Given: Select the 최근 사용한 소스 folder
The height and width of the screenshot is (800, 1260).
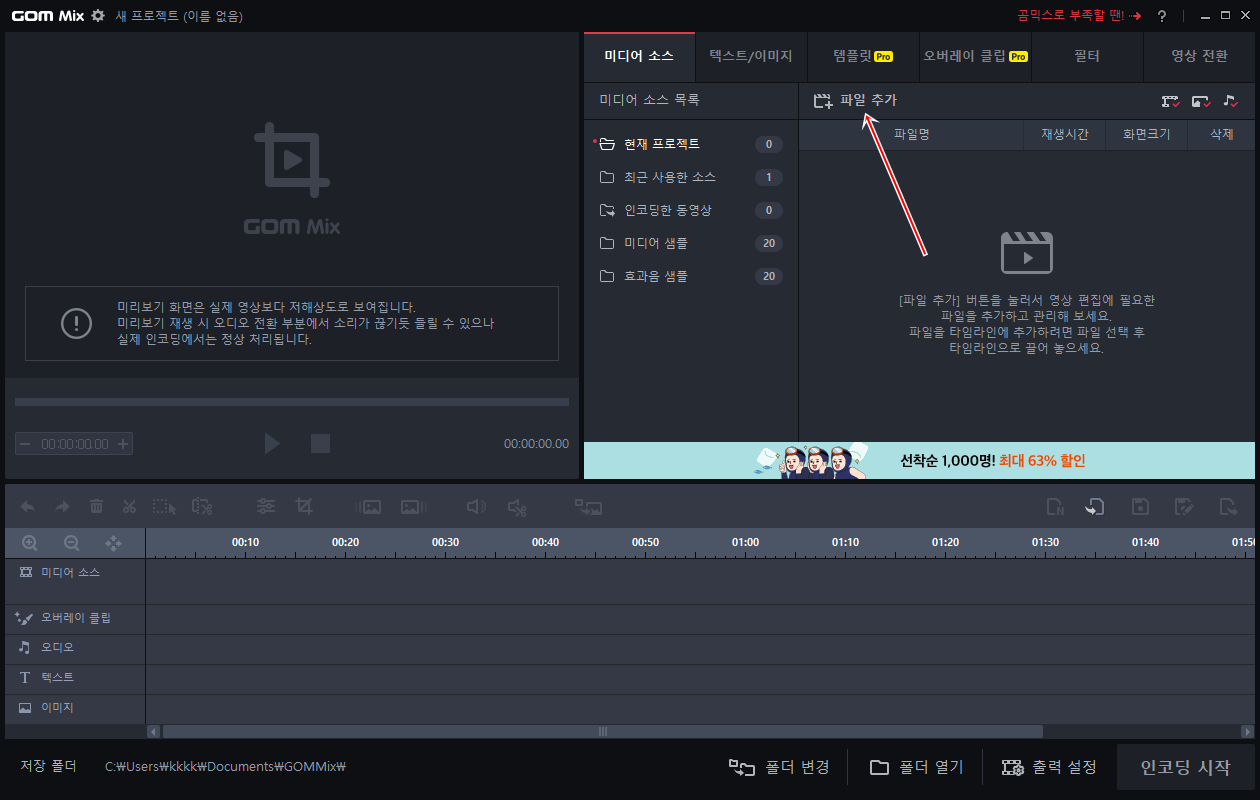Looking at the screenshot, I should (x=691, y=177).
